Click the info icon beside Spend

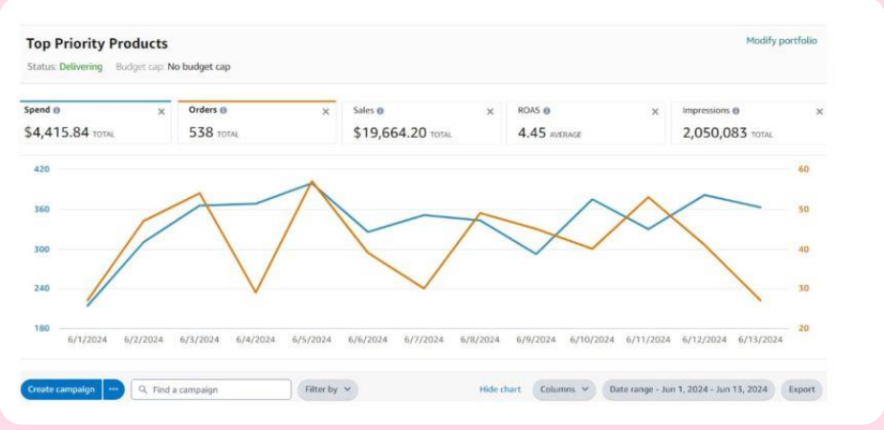[56, 111]
